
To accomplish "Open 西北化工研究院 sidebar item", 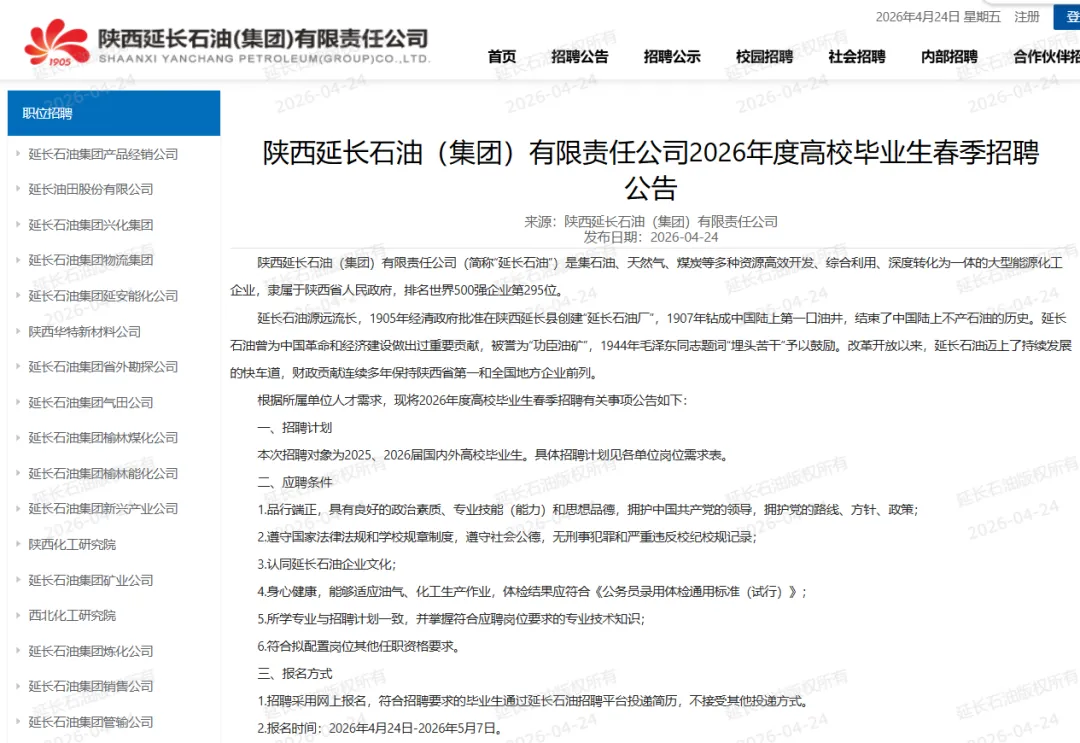I will click(72, 616).
